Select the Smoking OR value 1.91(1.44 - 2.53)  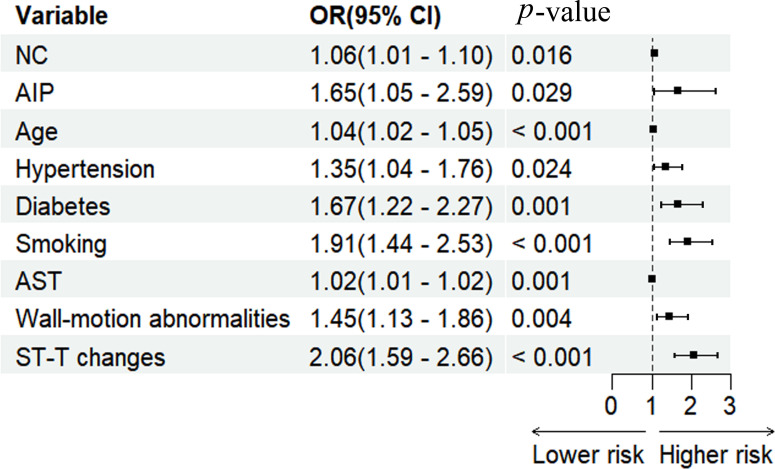tap(401, 244)
